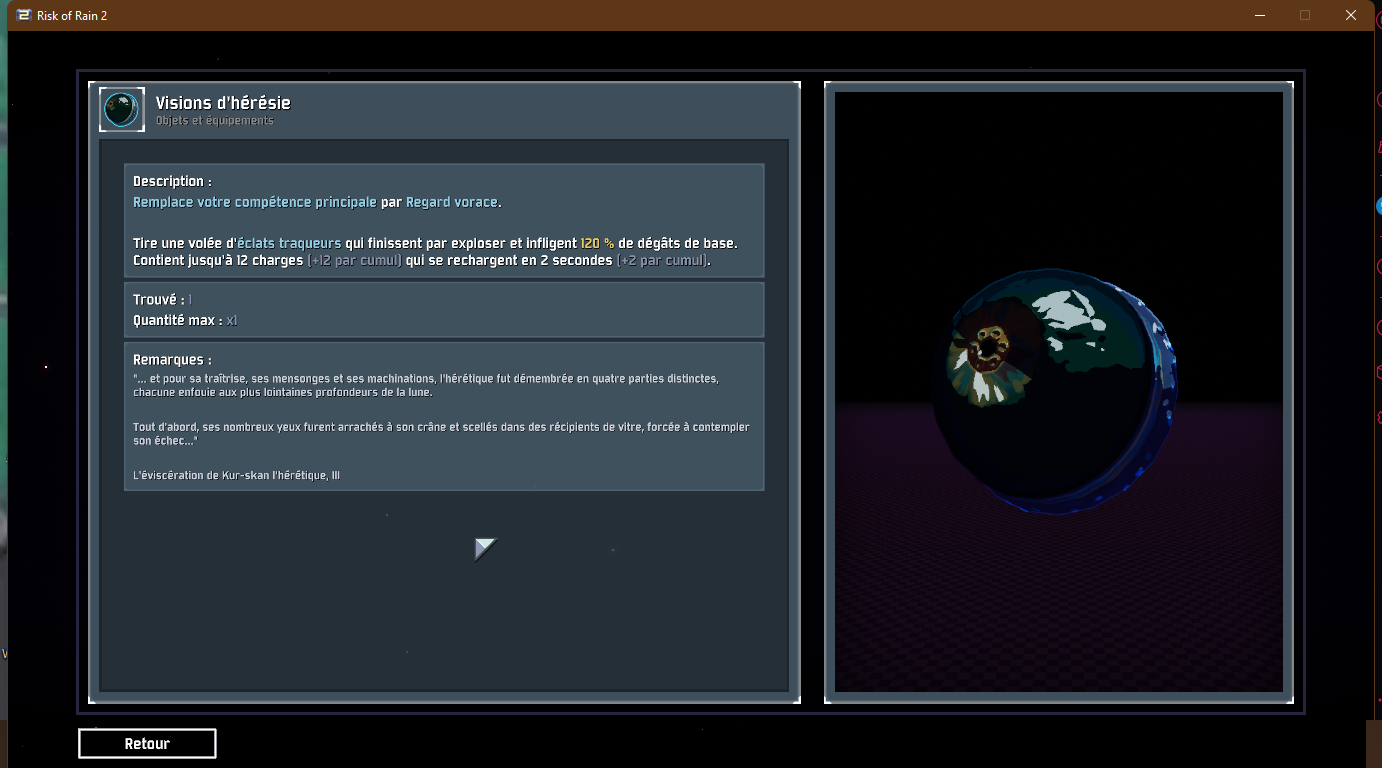
Task: Click the "Quantité max :" statistic row
Action: pos(185,321)
